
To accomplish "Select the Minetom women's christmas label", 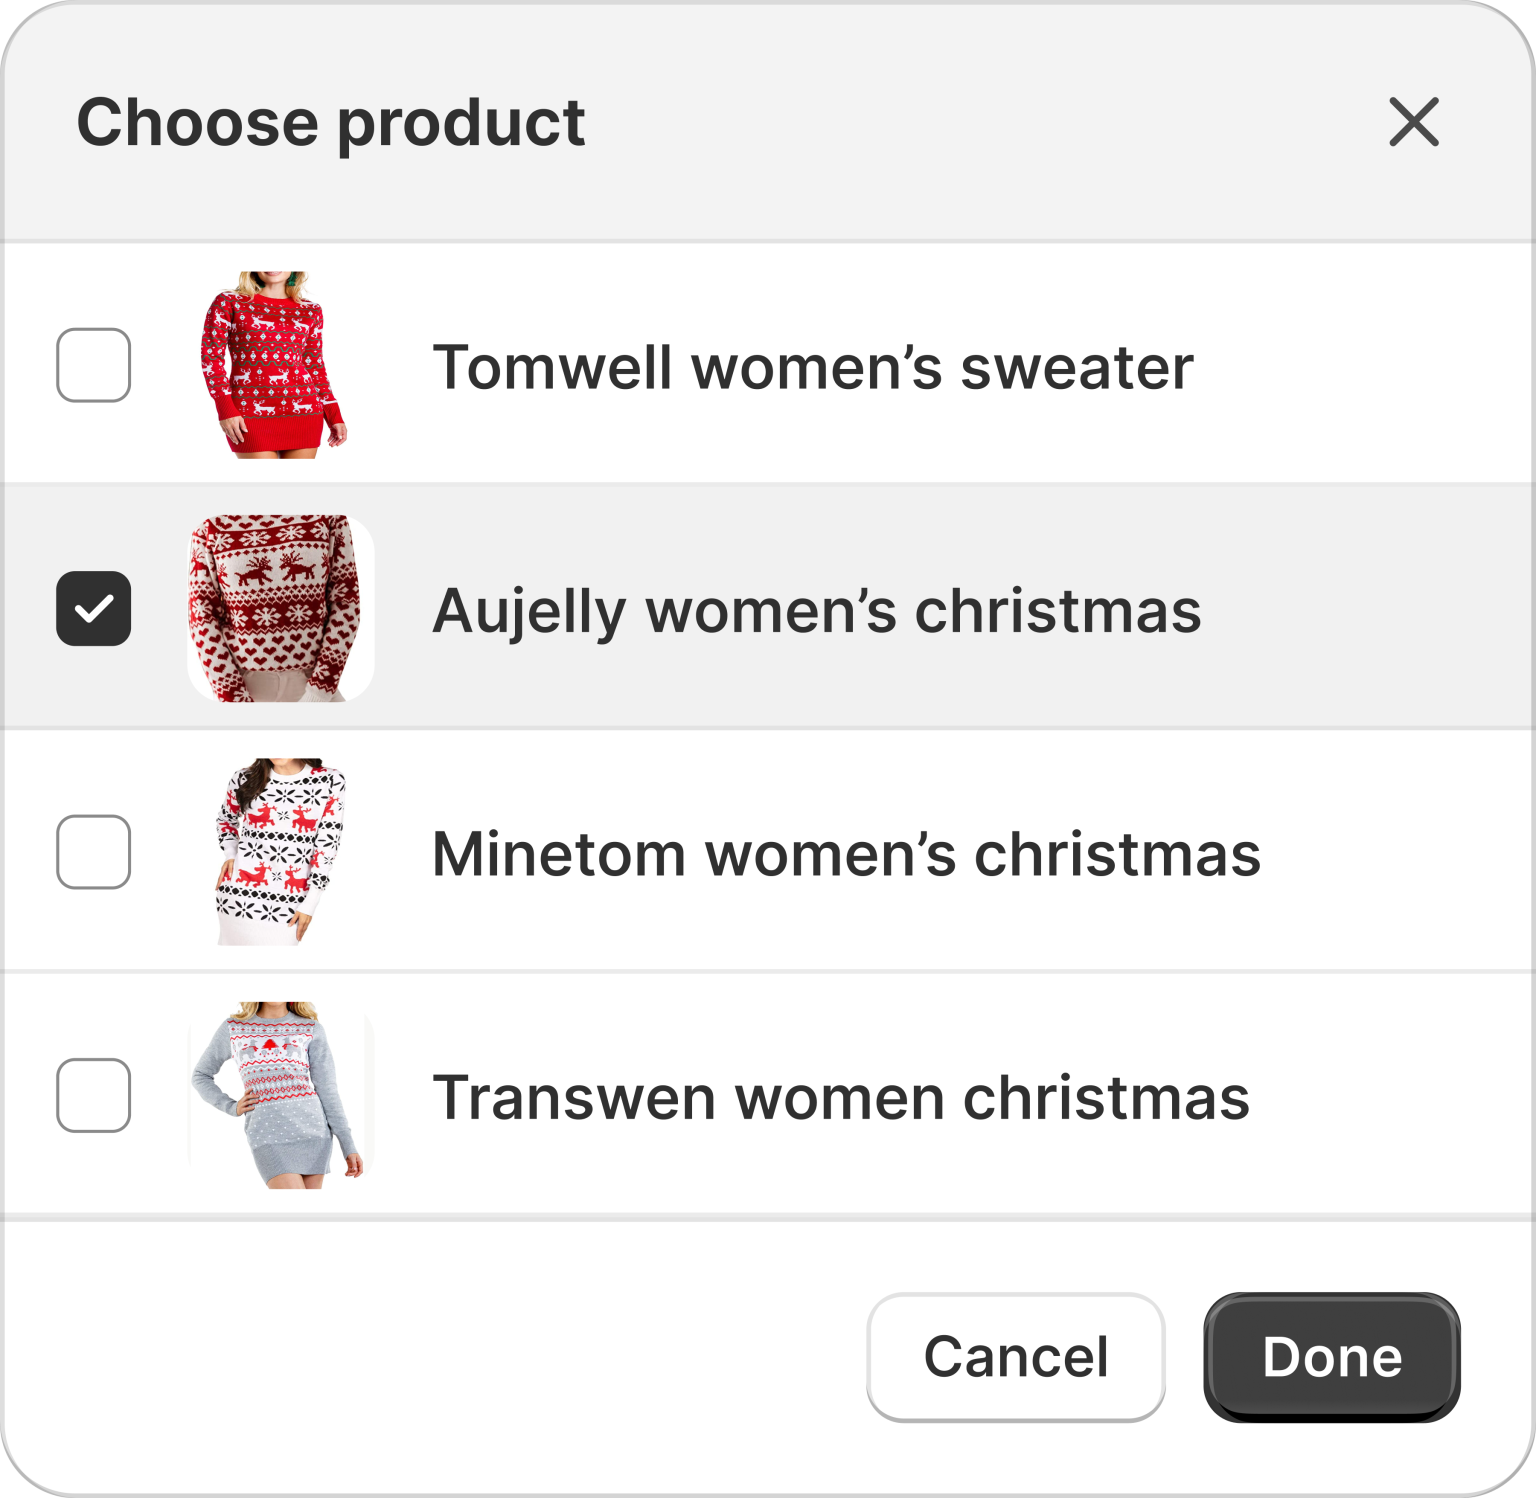I will pyautogui.click(x=846, y=854).
